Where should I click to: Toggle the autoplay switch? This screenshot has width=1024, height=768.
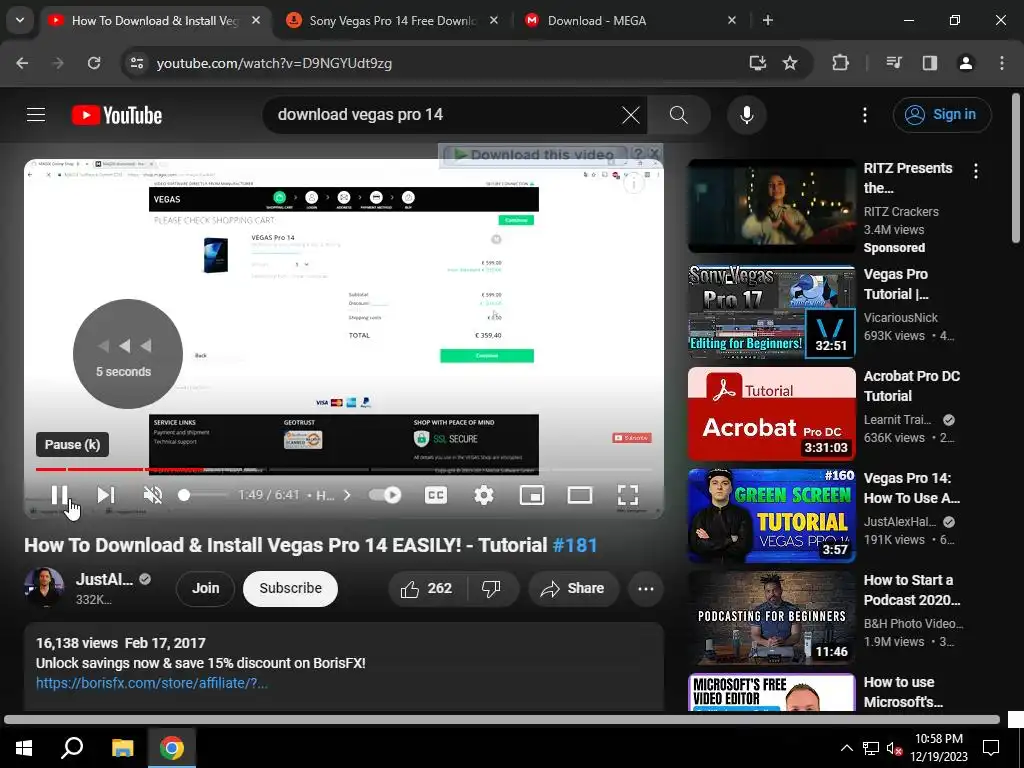click(x=385, y=495)
